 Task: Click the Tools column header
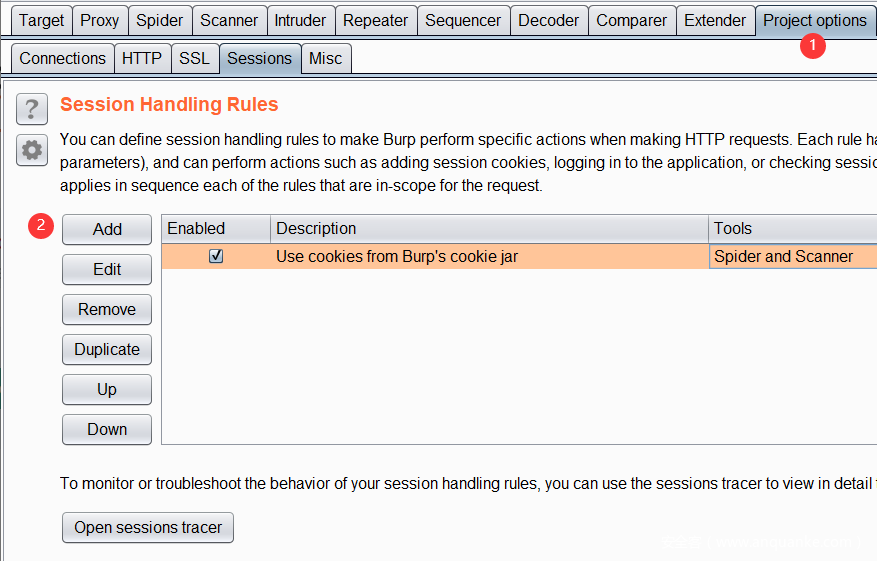(790, 229)
